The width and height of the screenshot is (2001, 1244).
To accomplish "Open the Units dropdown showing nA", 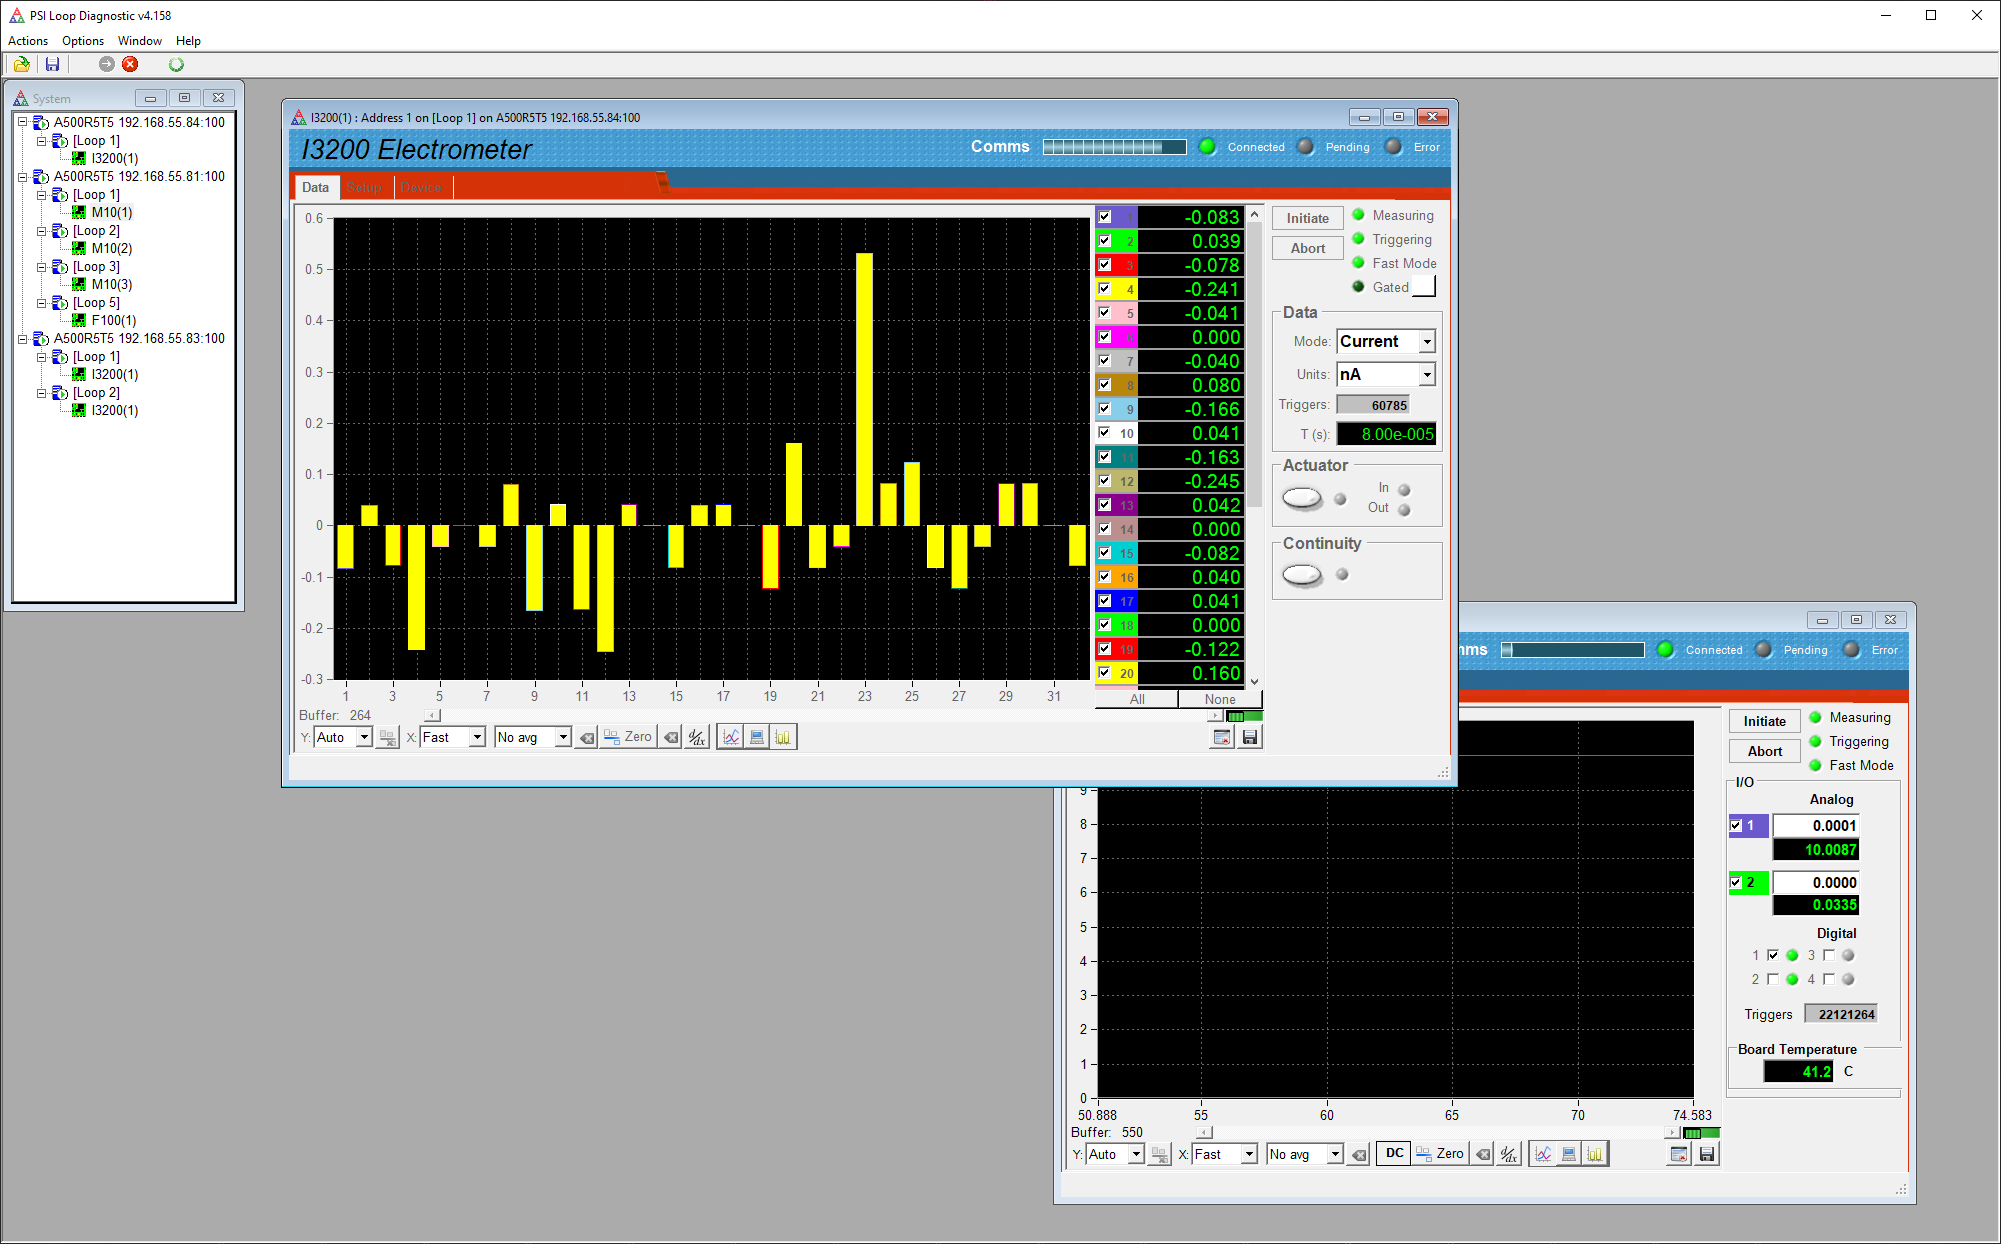I will pyautogui.click(x=1427, y=375).
